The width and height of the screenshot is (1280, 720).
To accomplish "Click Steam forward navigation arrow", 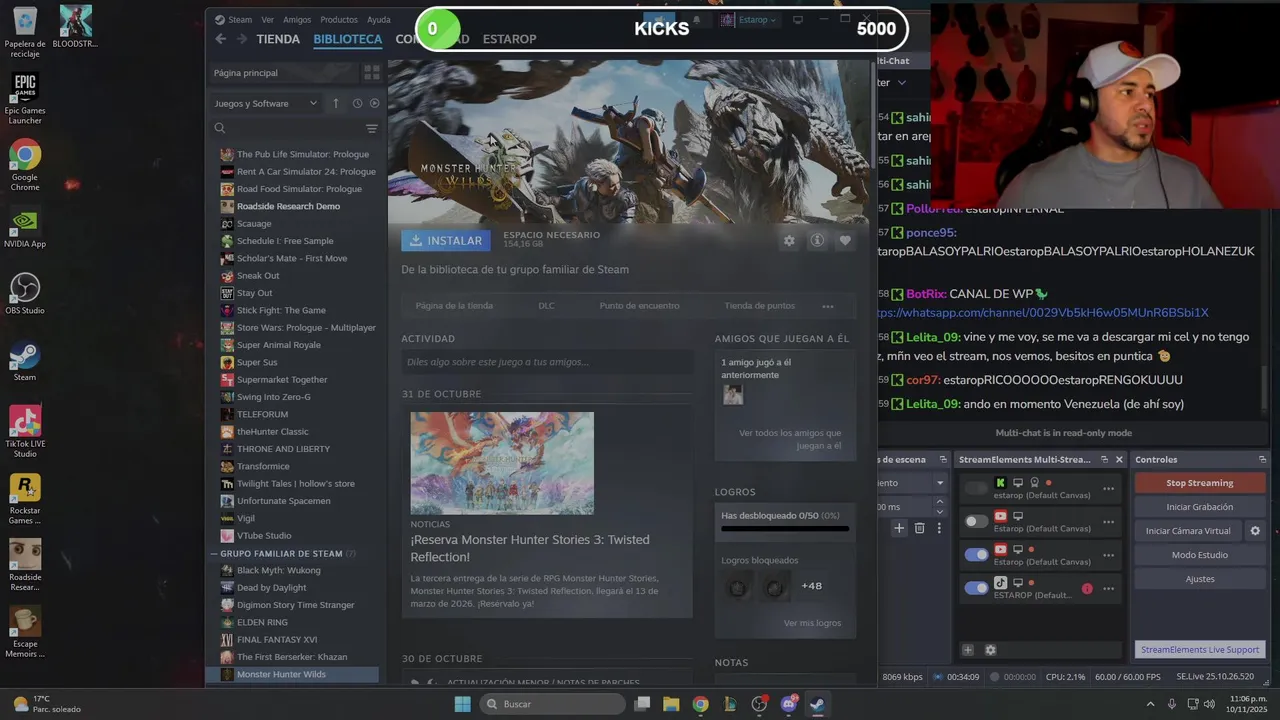I will pyautogui.click(x=241, y=39).
